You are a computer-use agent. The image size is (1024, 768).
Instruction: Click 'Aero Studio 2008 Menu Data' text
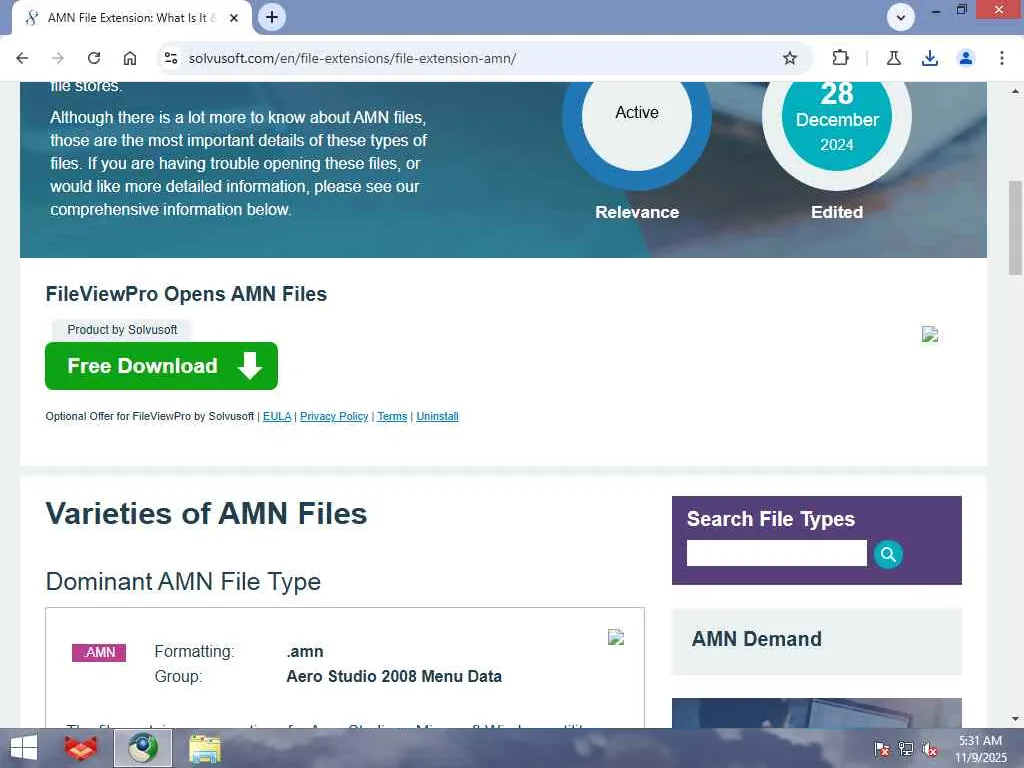(394, 677)
